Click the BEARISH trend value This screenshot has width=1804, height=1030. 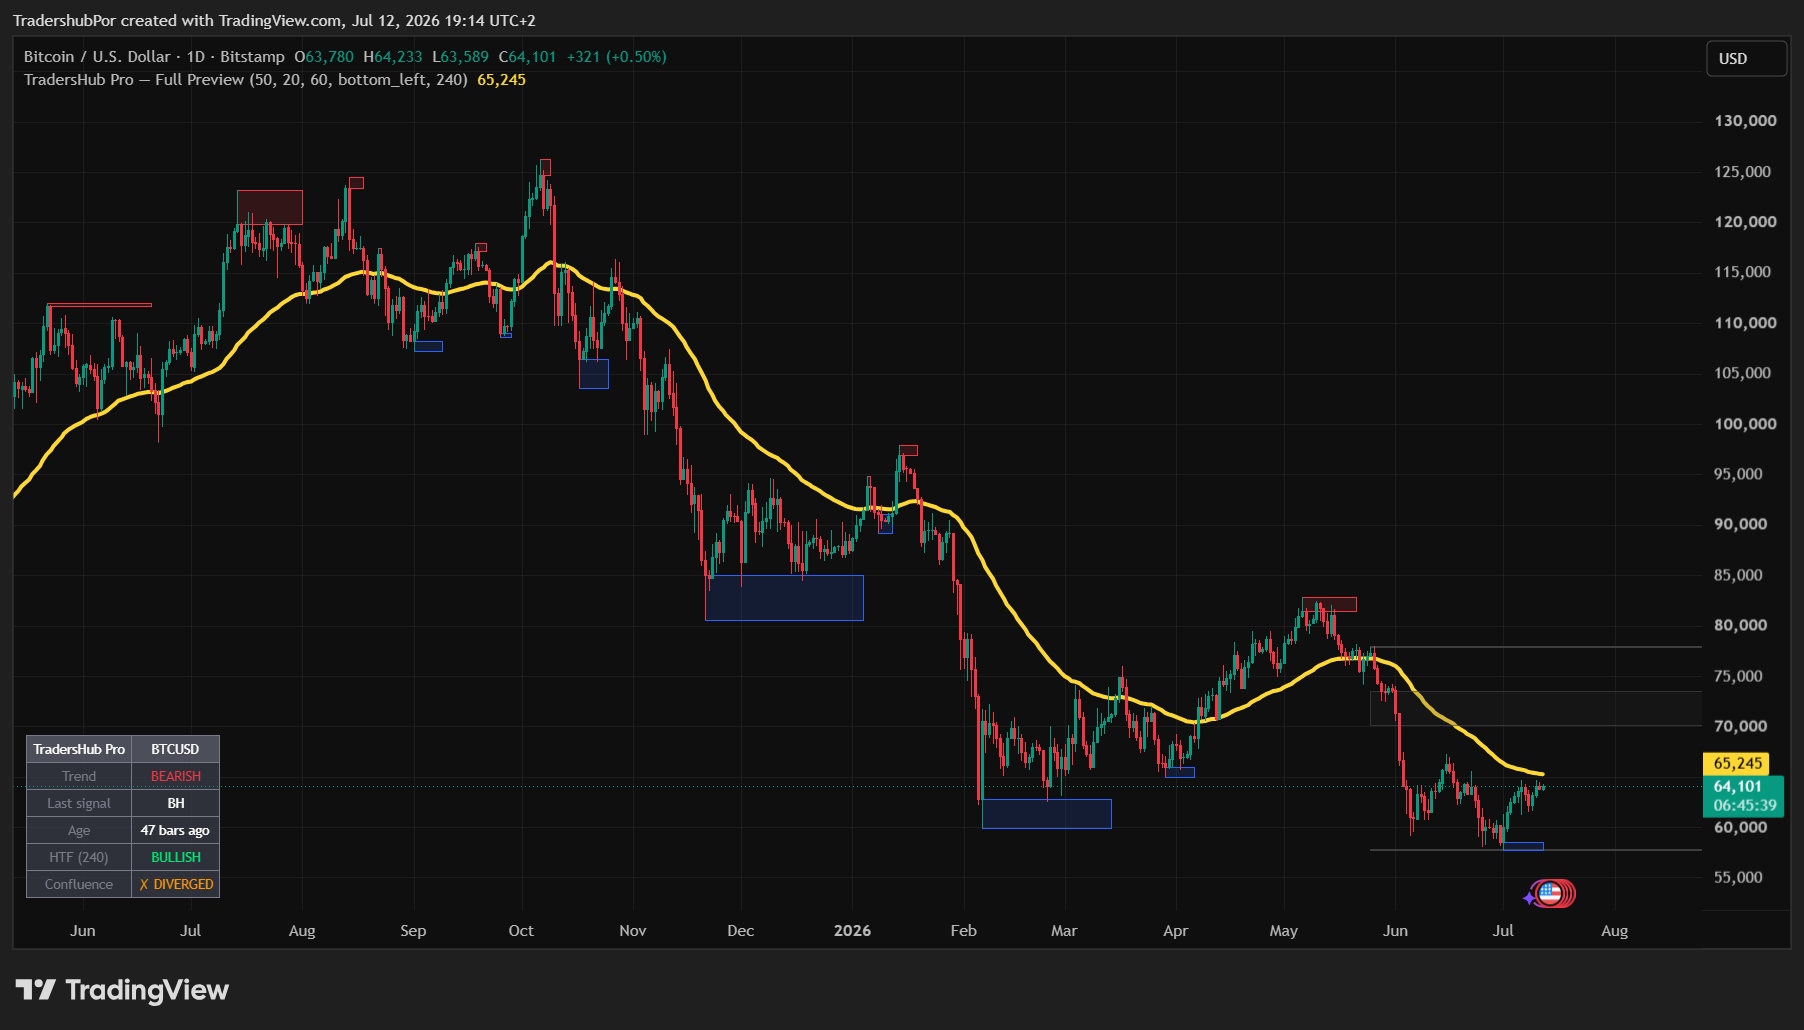[175, 776]
